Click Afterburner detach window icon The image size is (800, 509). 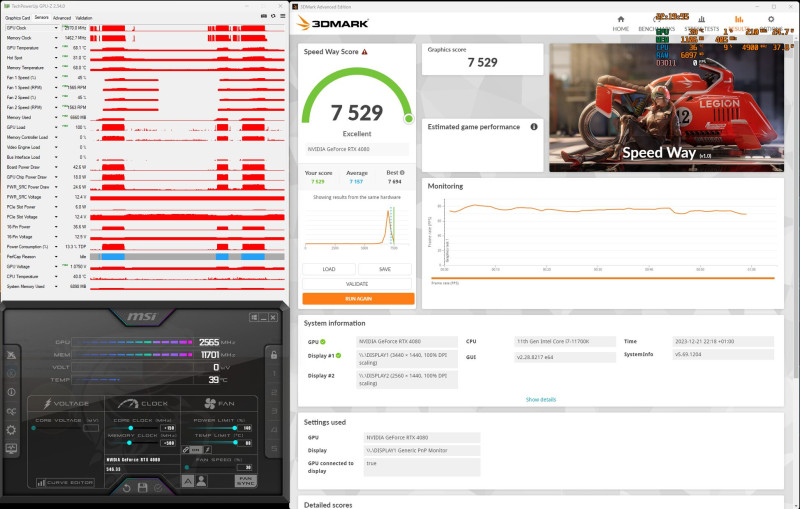pos(254,317)
